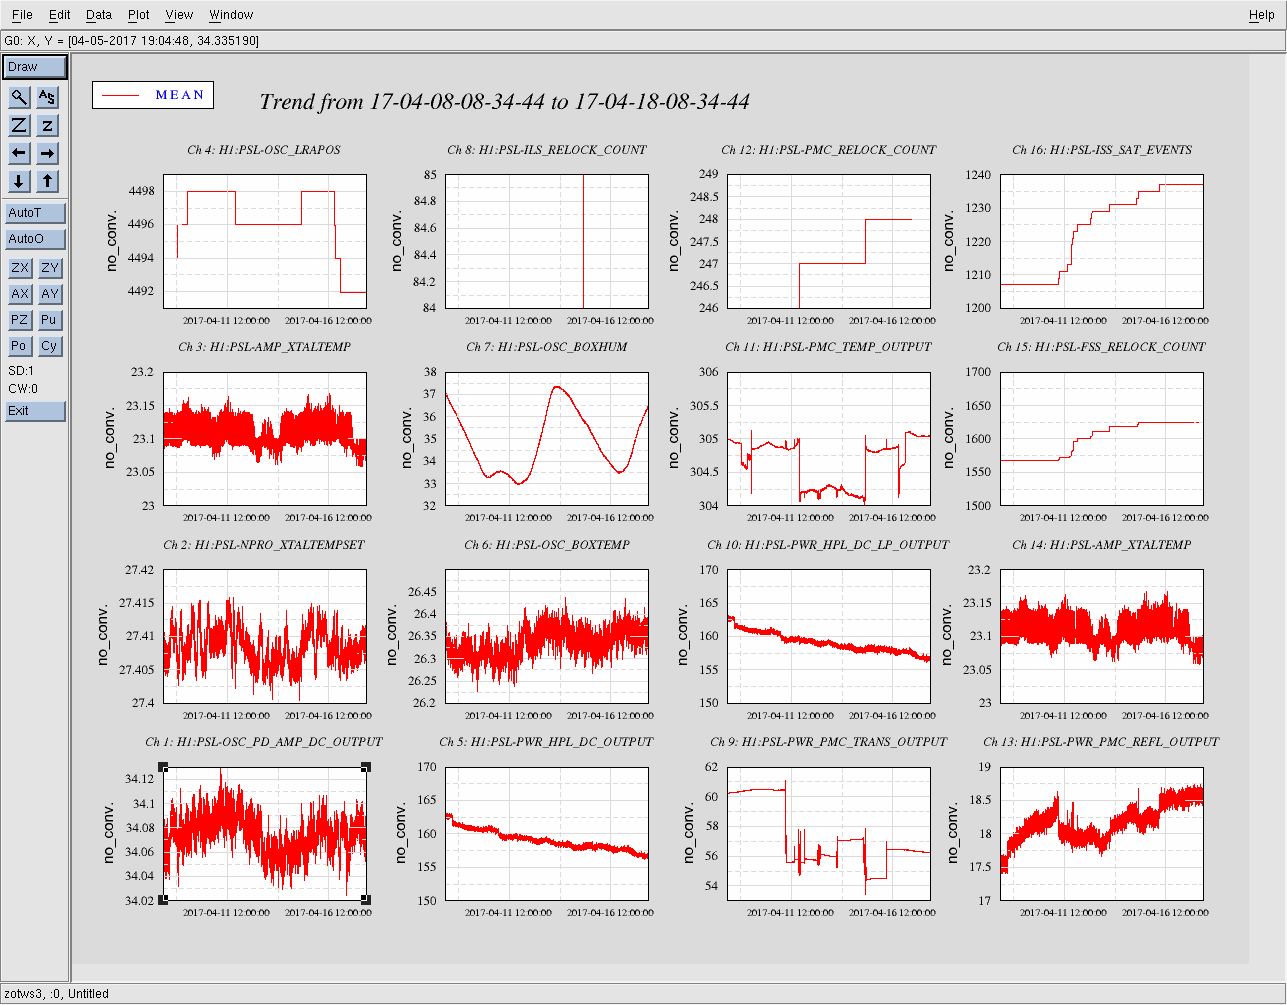Click the AutoO button
1287x1005 pixels.
(x=35, y=239)
